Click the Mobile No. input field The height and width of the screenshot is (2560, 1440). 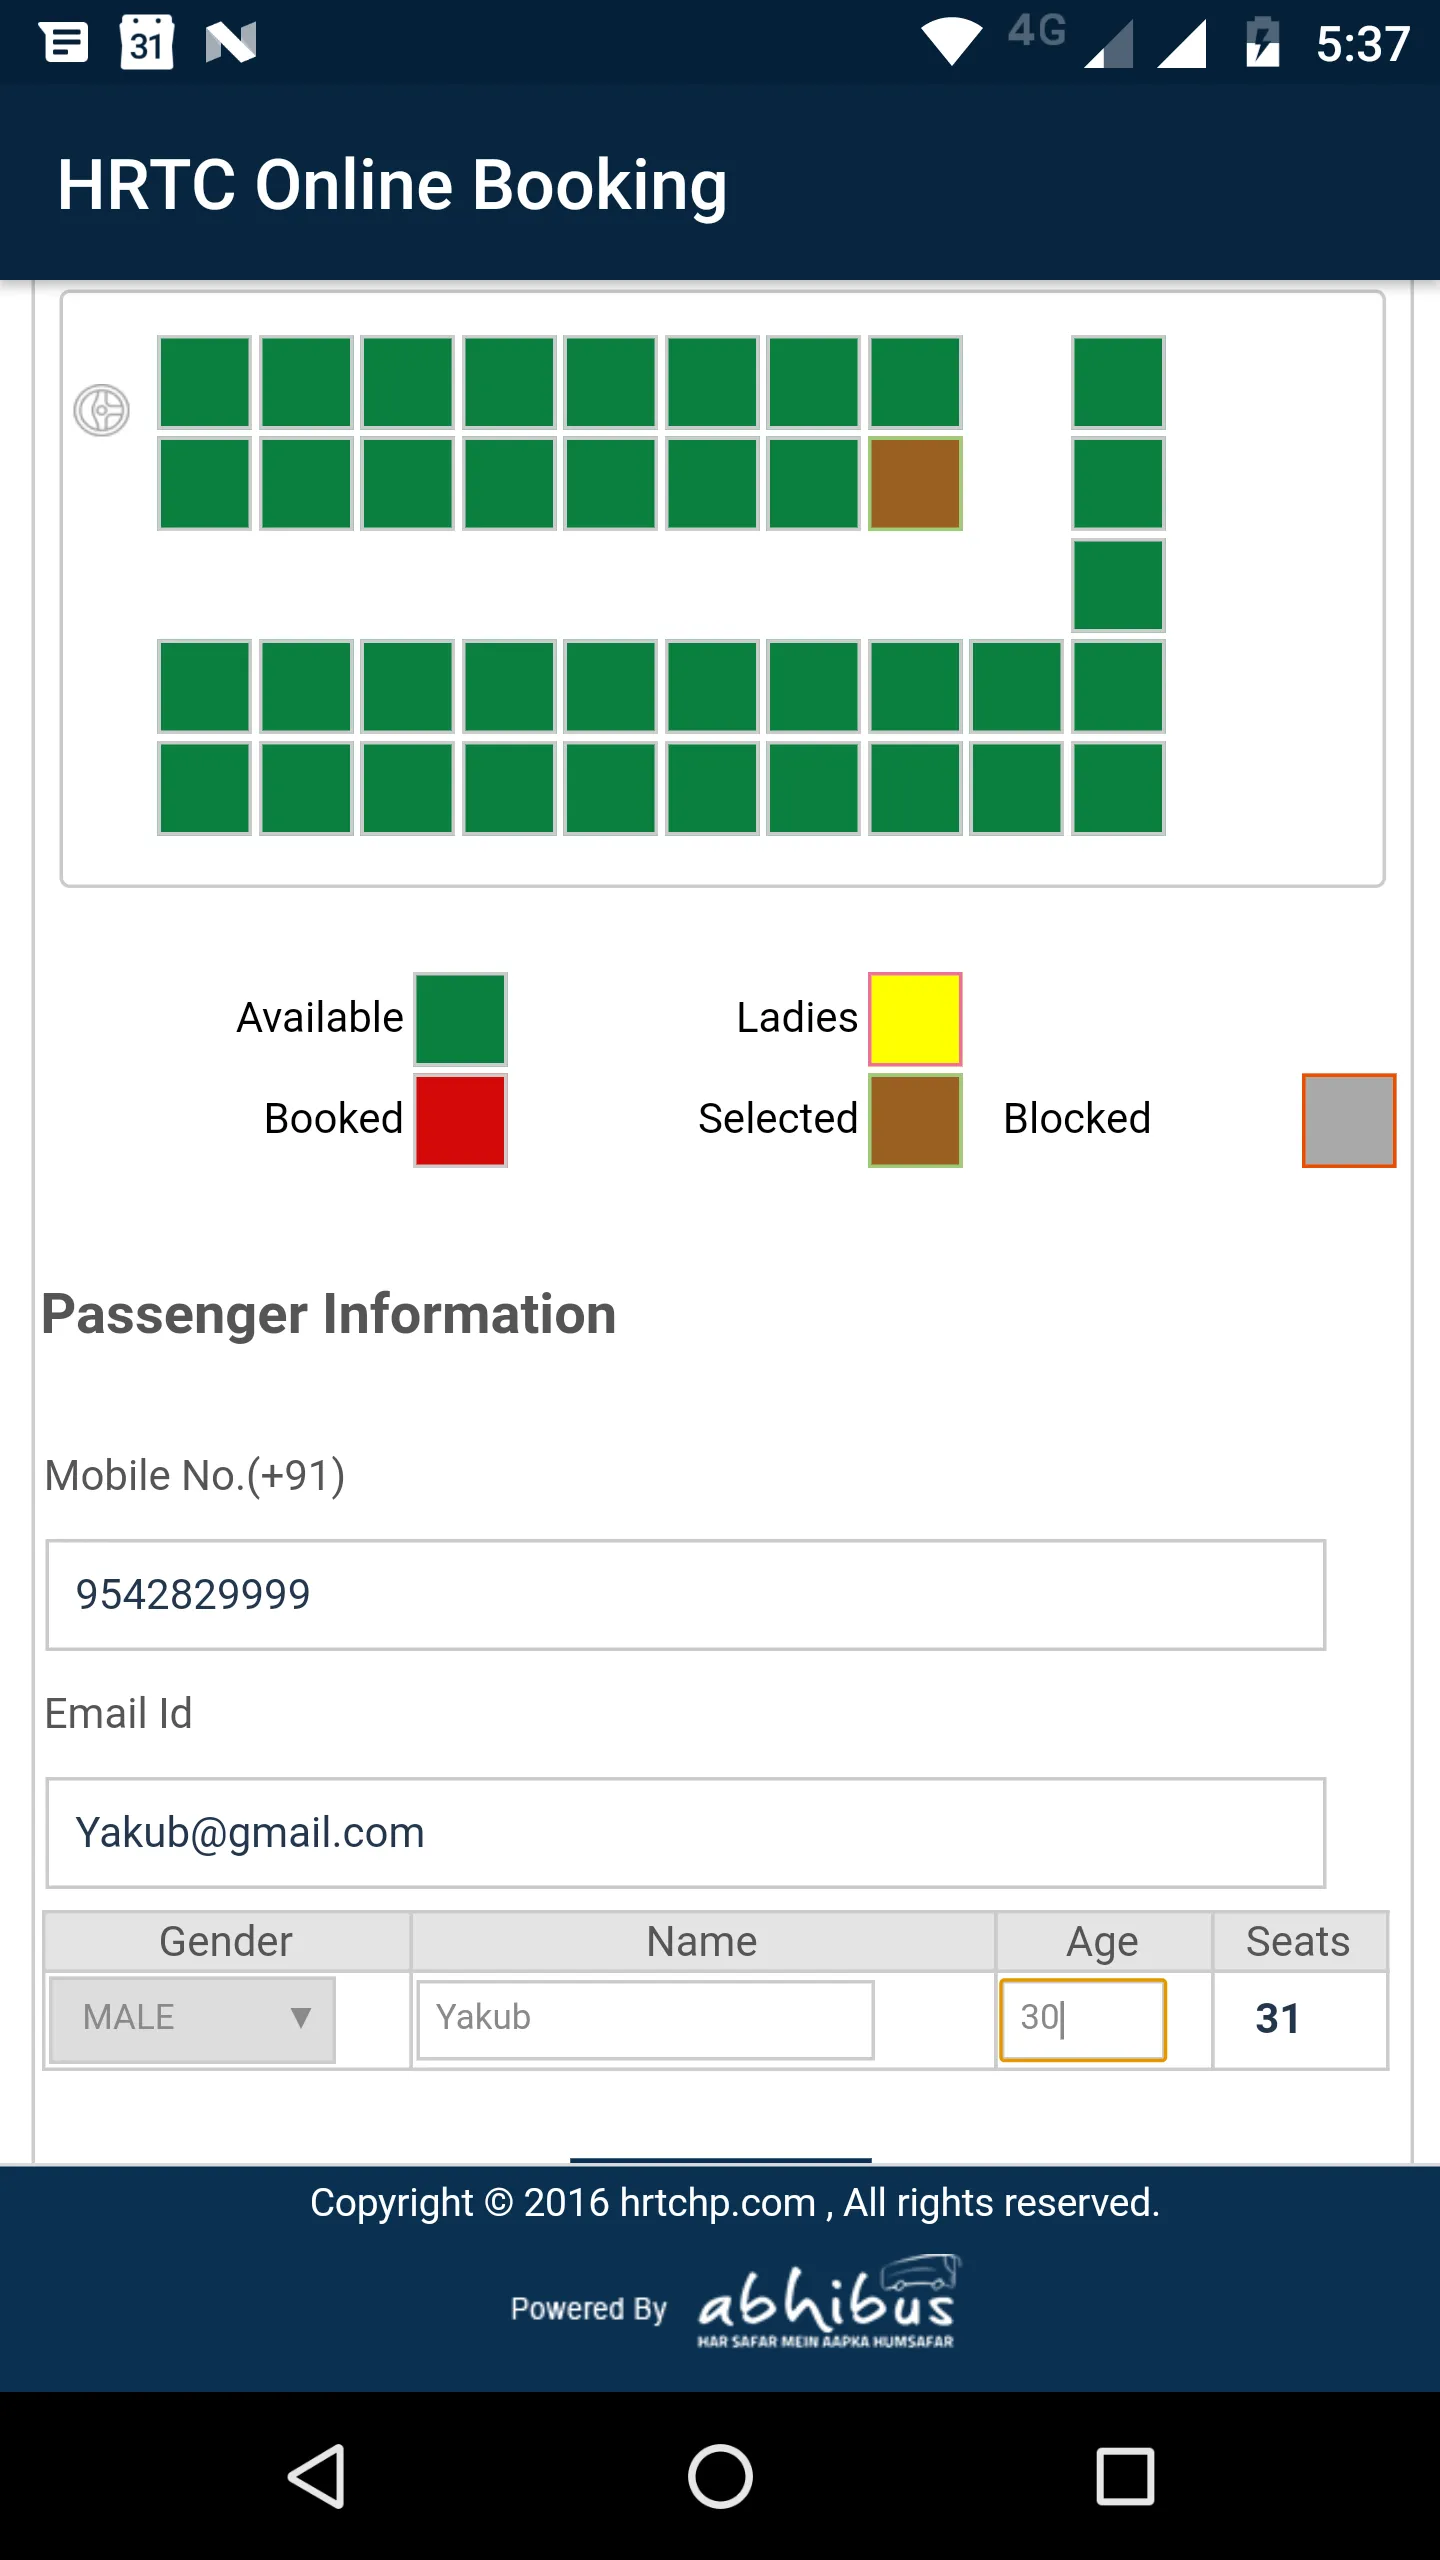tap(686, 1595)
